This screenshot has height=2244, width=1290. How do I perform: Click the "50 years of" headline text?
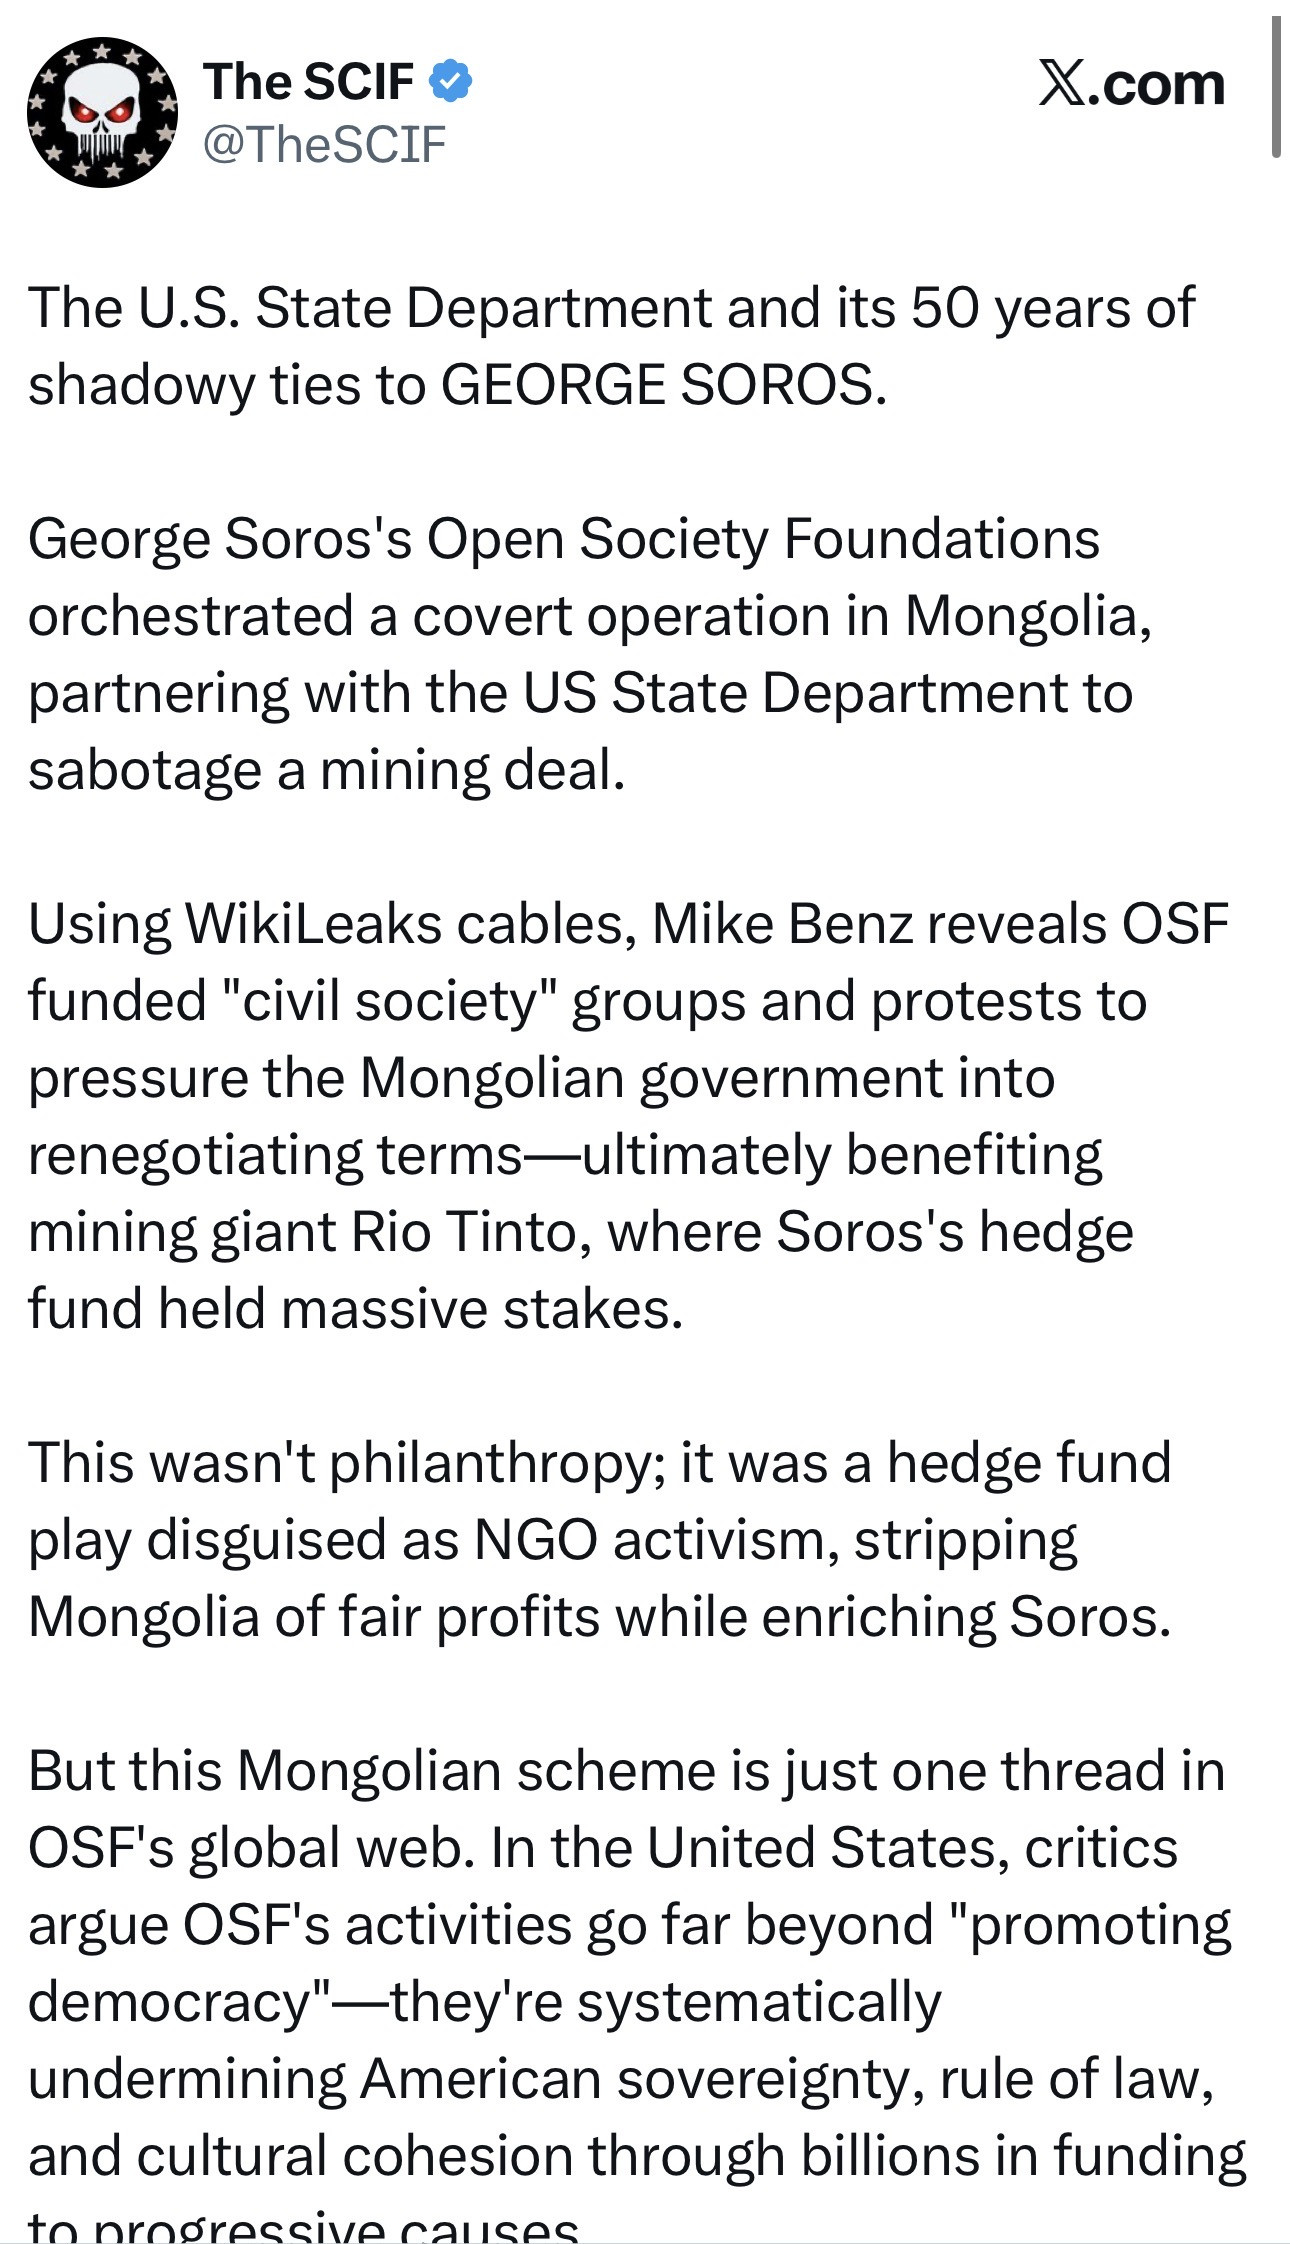coord(1052,307)
